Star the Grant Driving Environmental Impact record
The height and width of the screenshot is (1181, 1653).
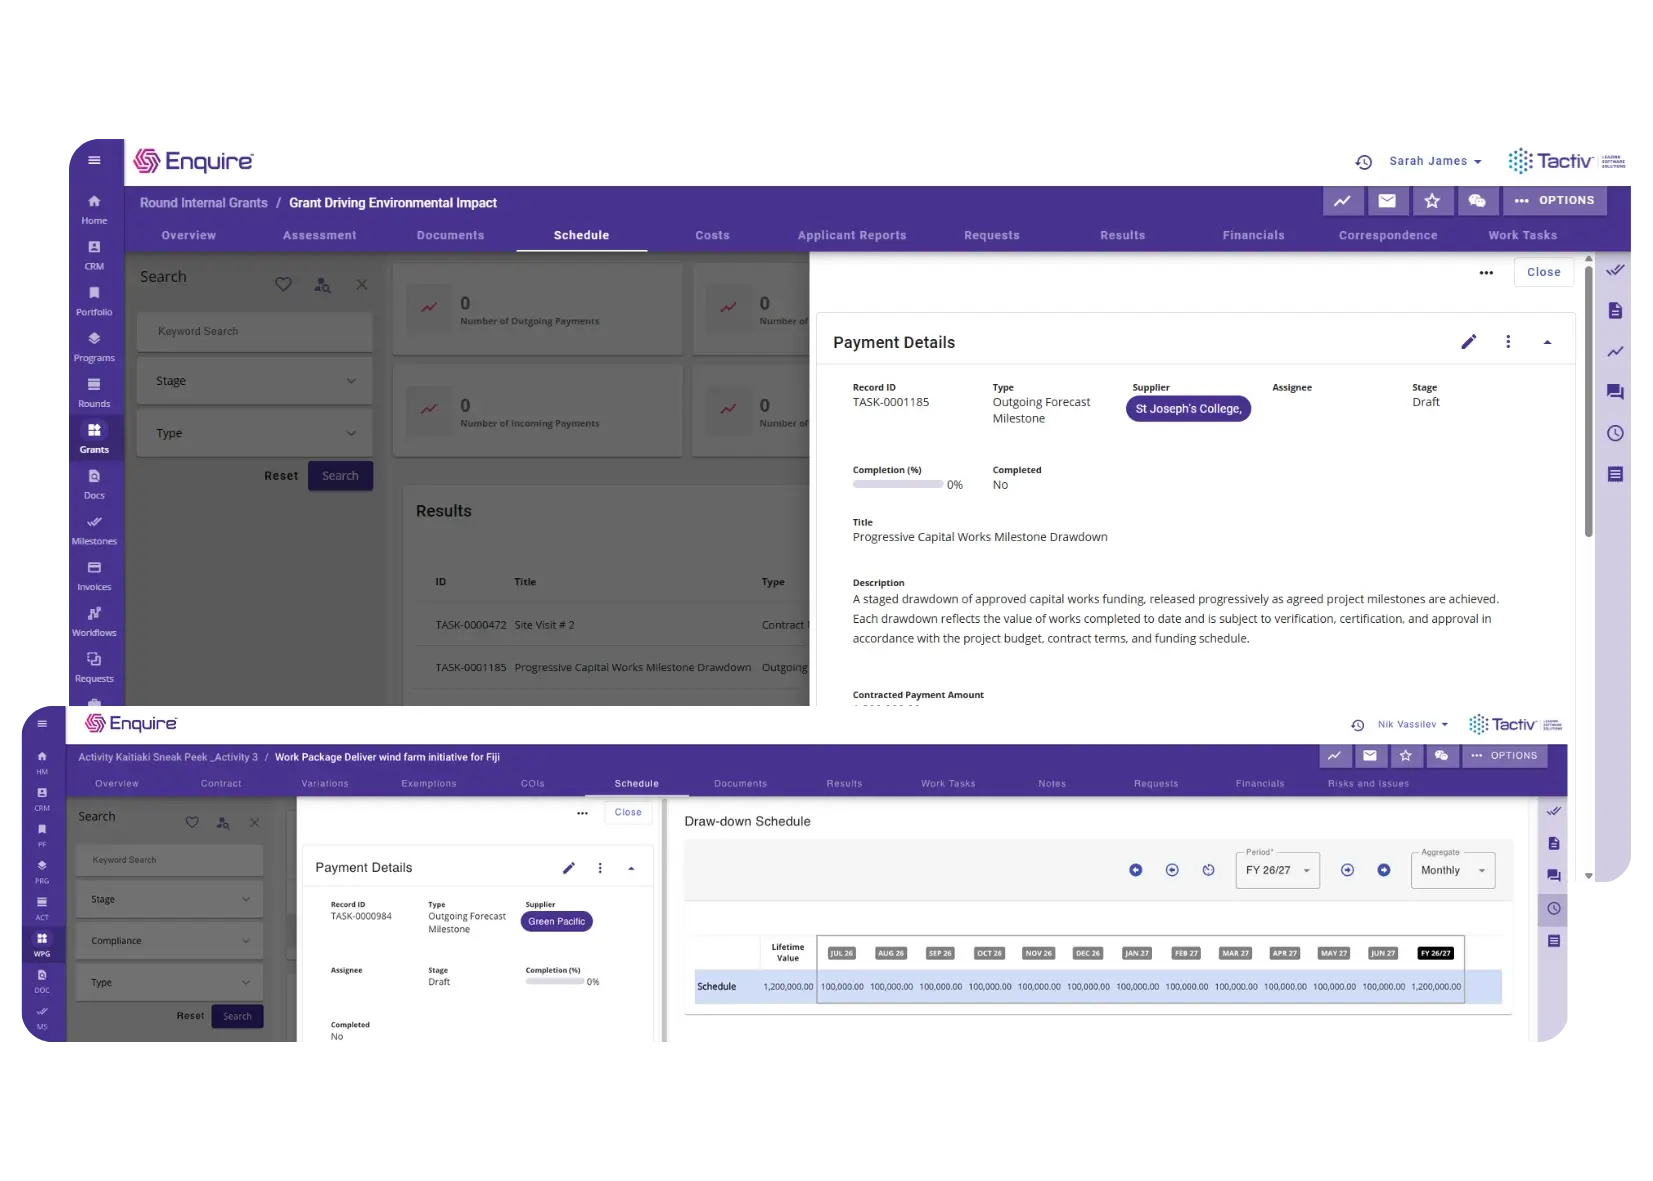pos(1432,201)
